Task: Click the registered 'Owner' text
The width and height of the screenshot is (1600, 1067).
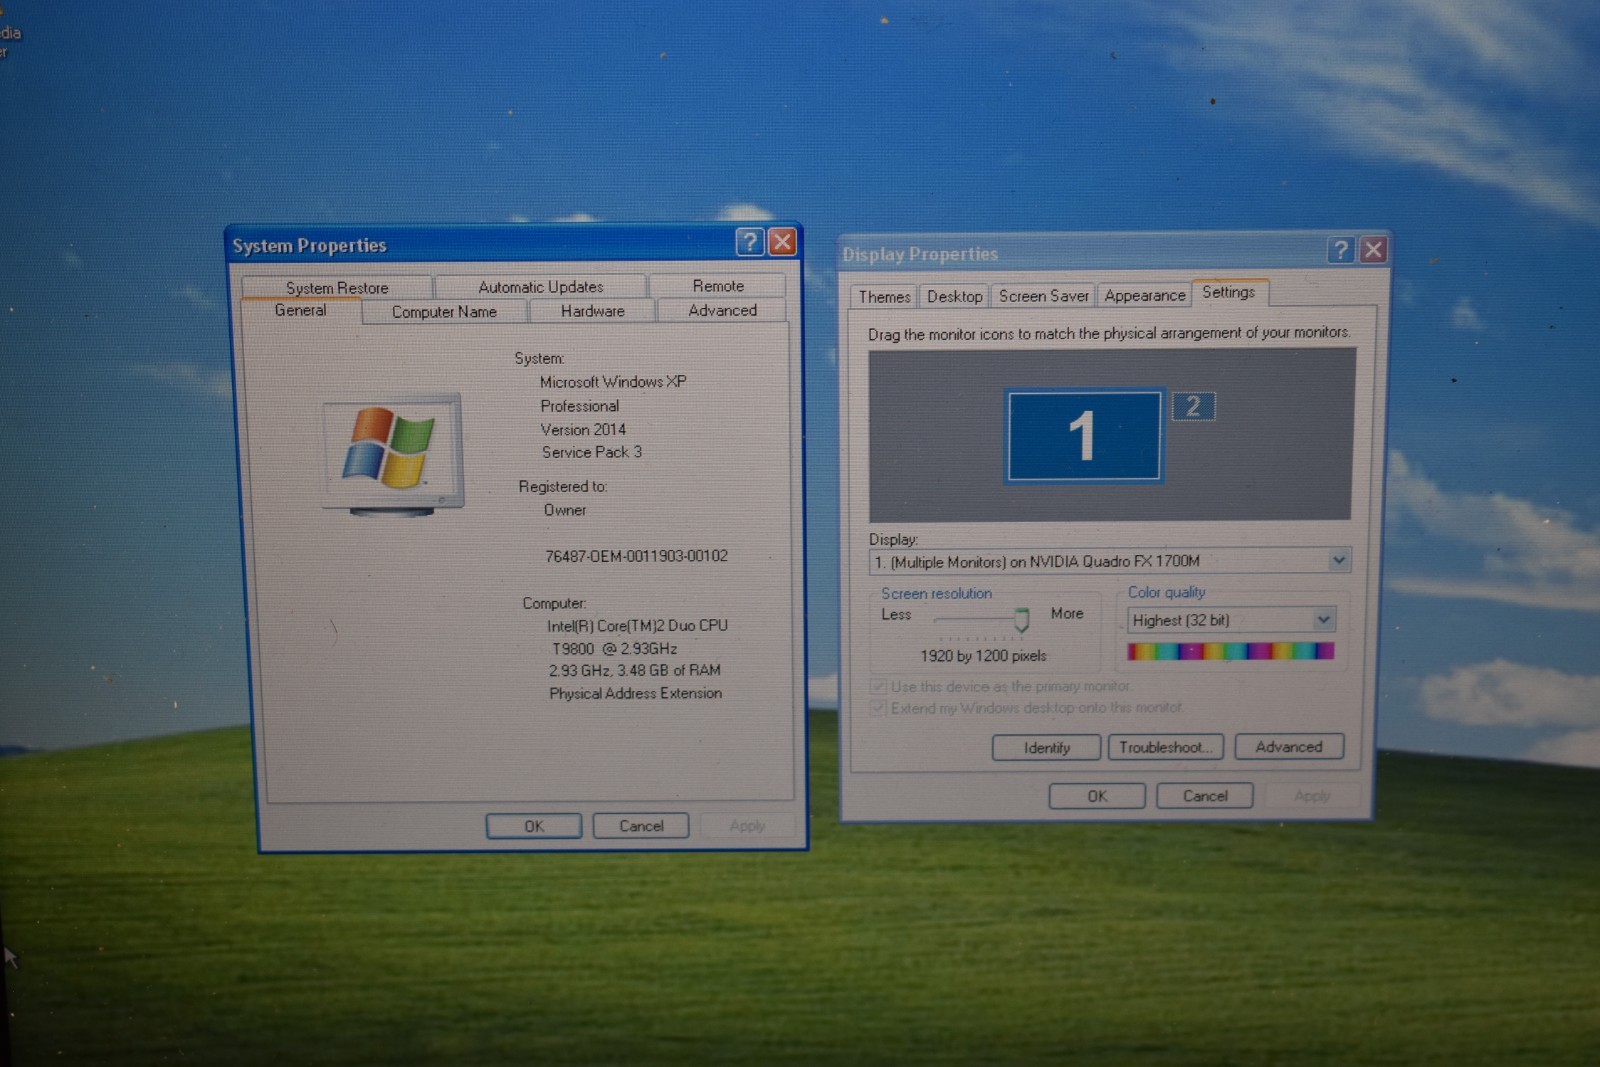Action: click(x=565, y=510)
